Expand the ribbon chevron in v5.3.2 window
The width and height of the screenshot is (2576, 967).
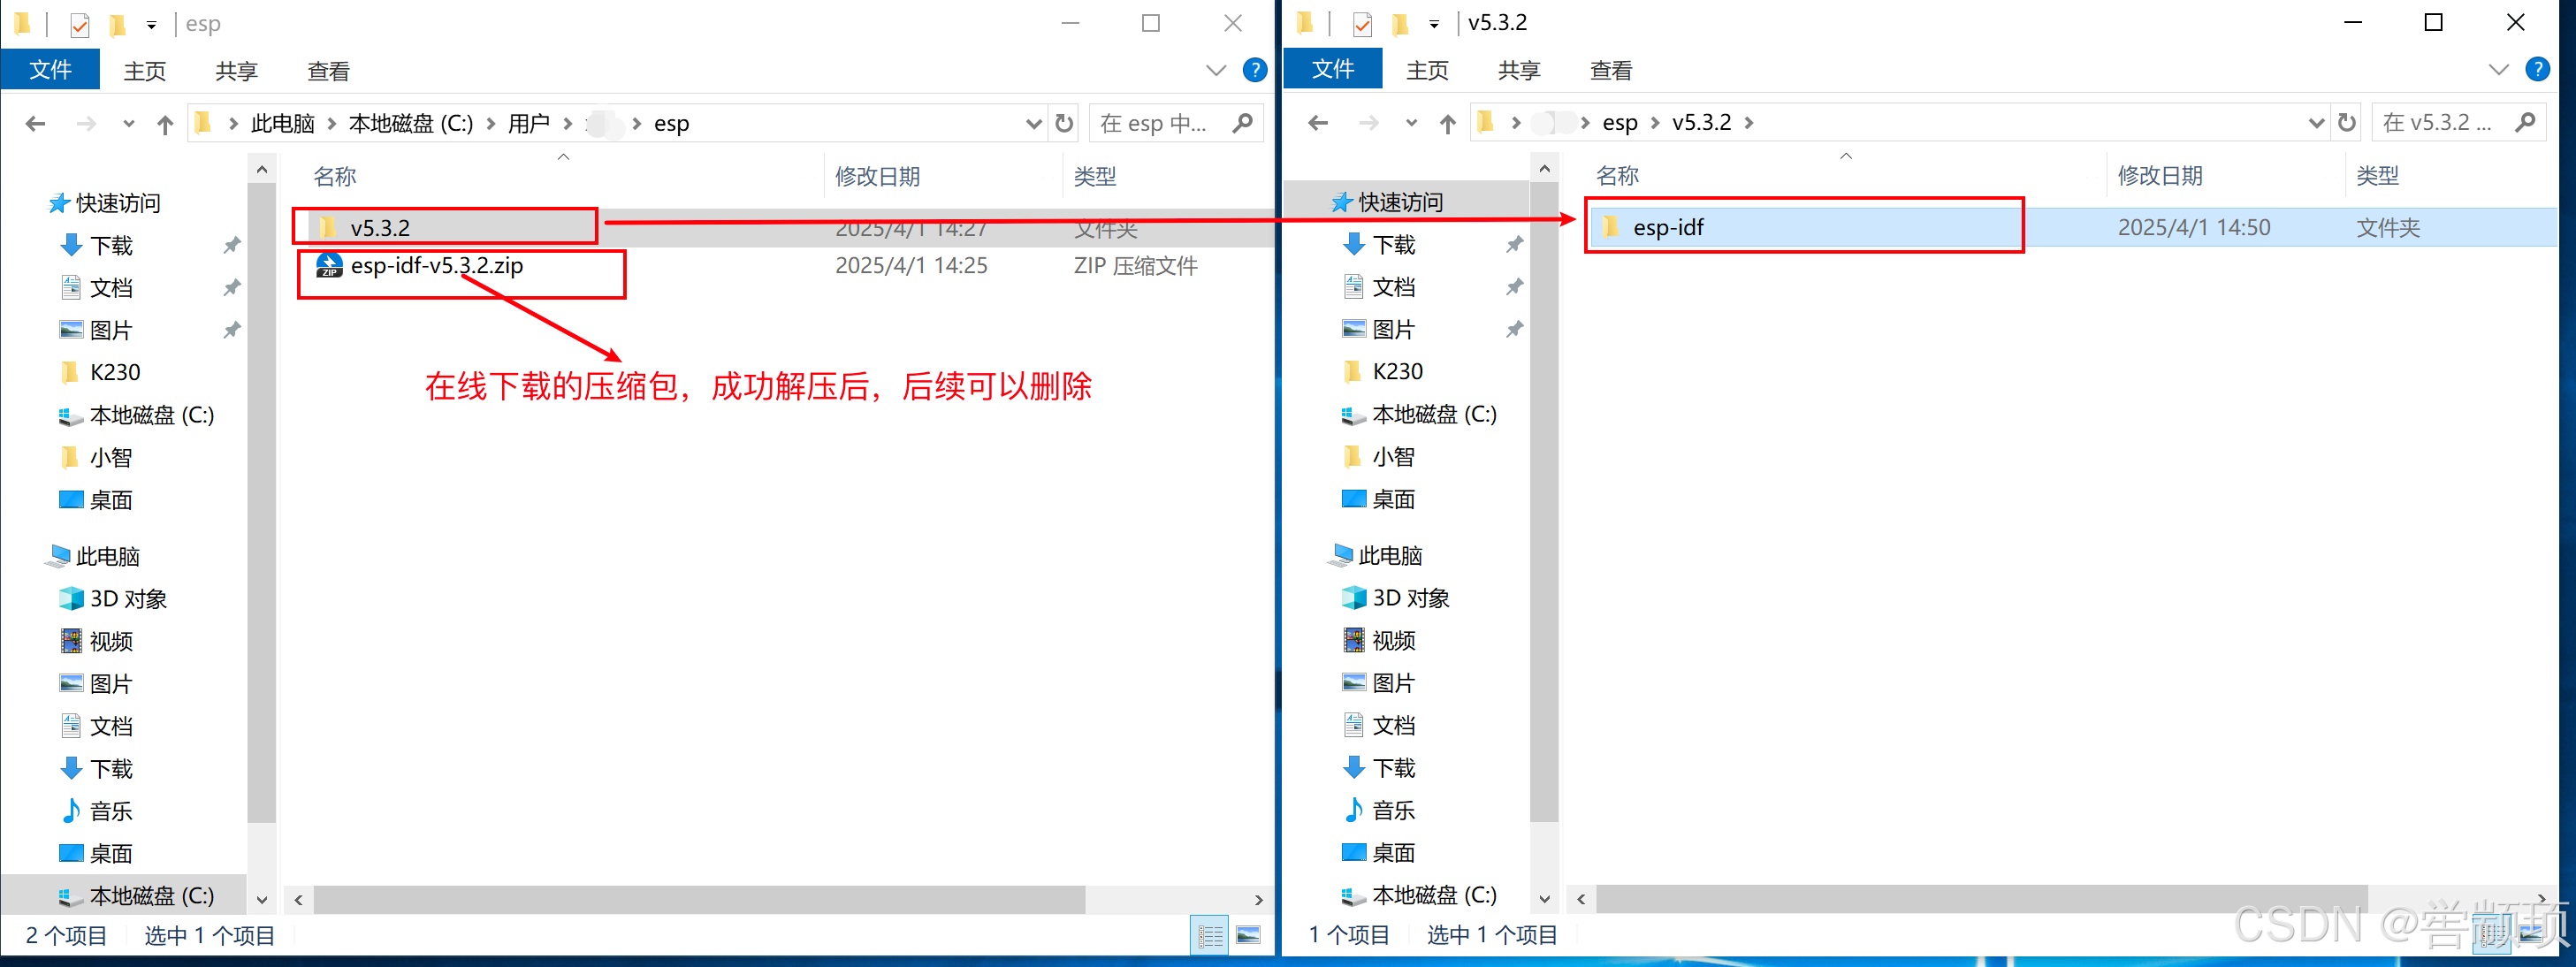point(2498,69)
